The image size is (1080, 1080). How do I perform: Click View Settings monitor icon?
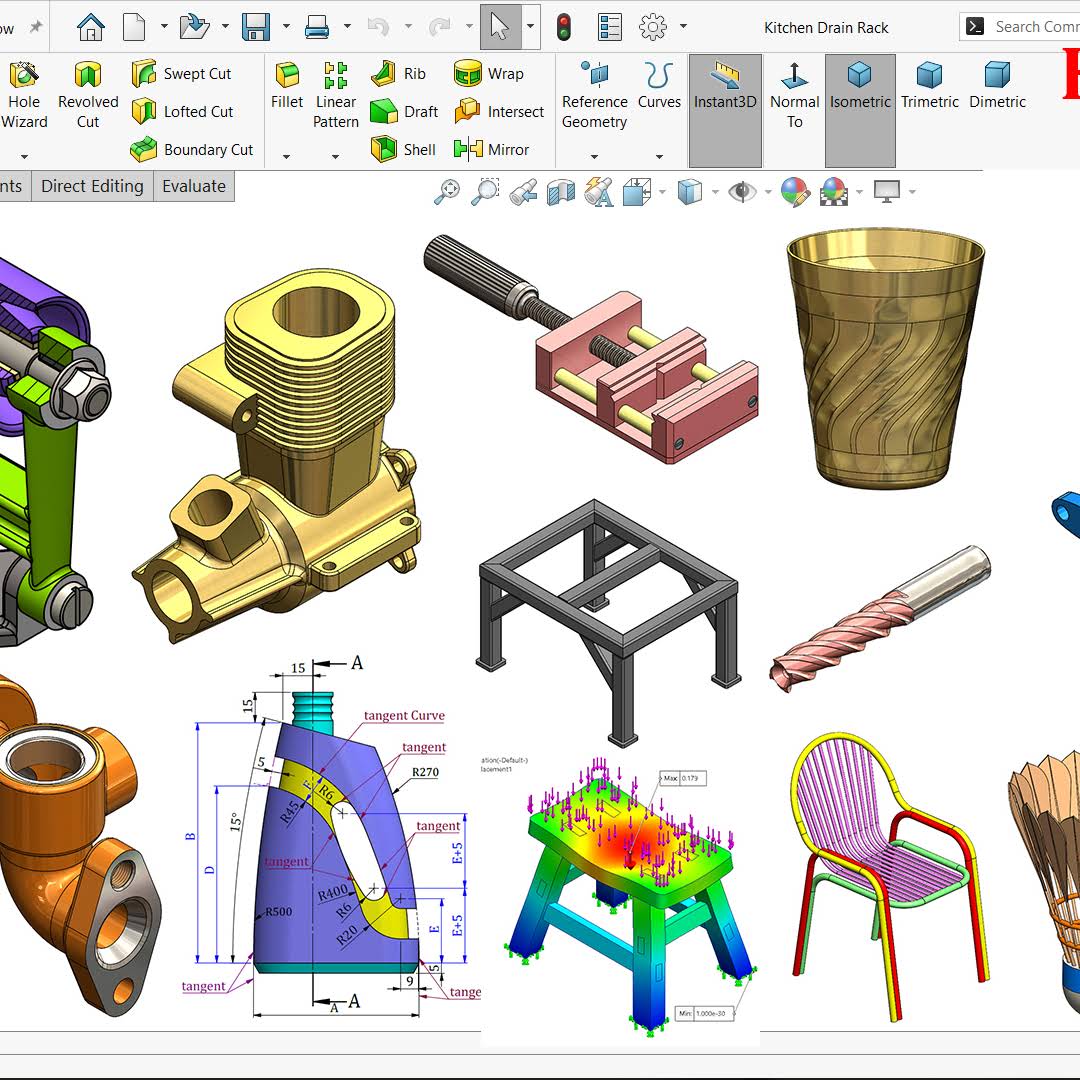pyautogui.click(x=886, y=191)
